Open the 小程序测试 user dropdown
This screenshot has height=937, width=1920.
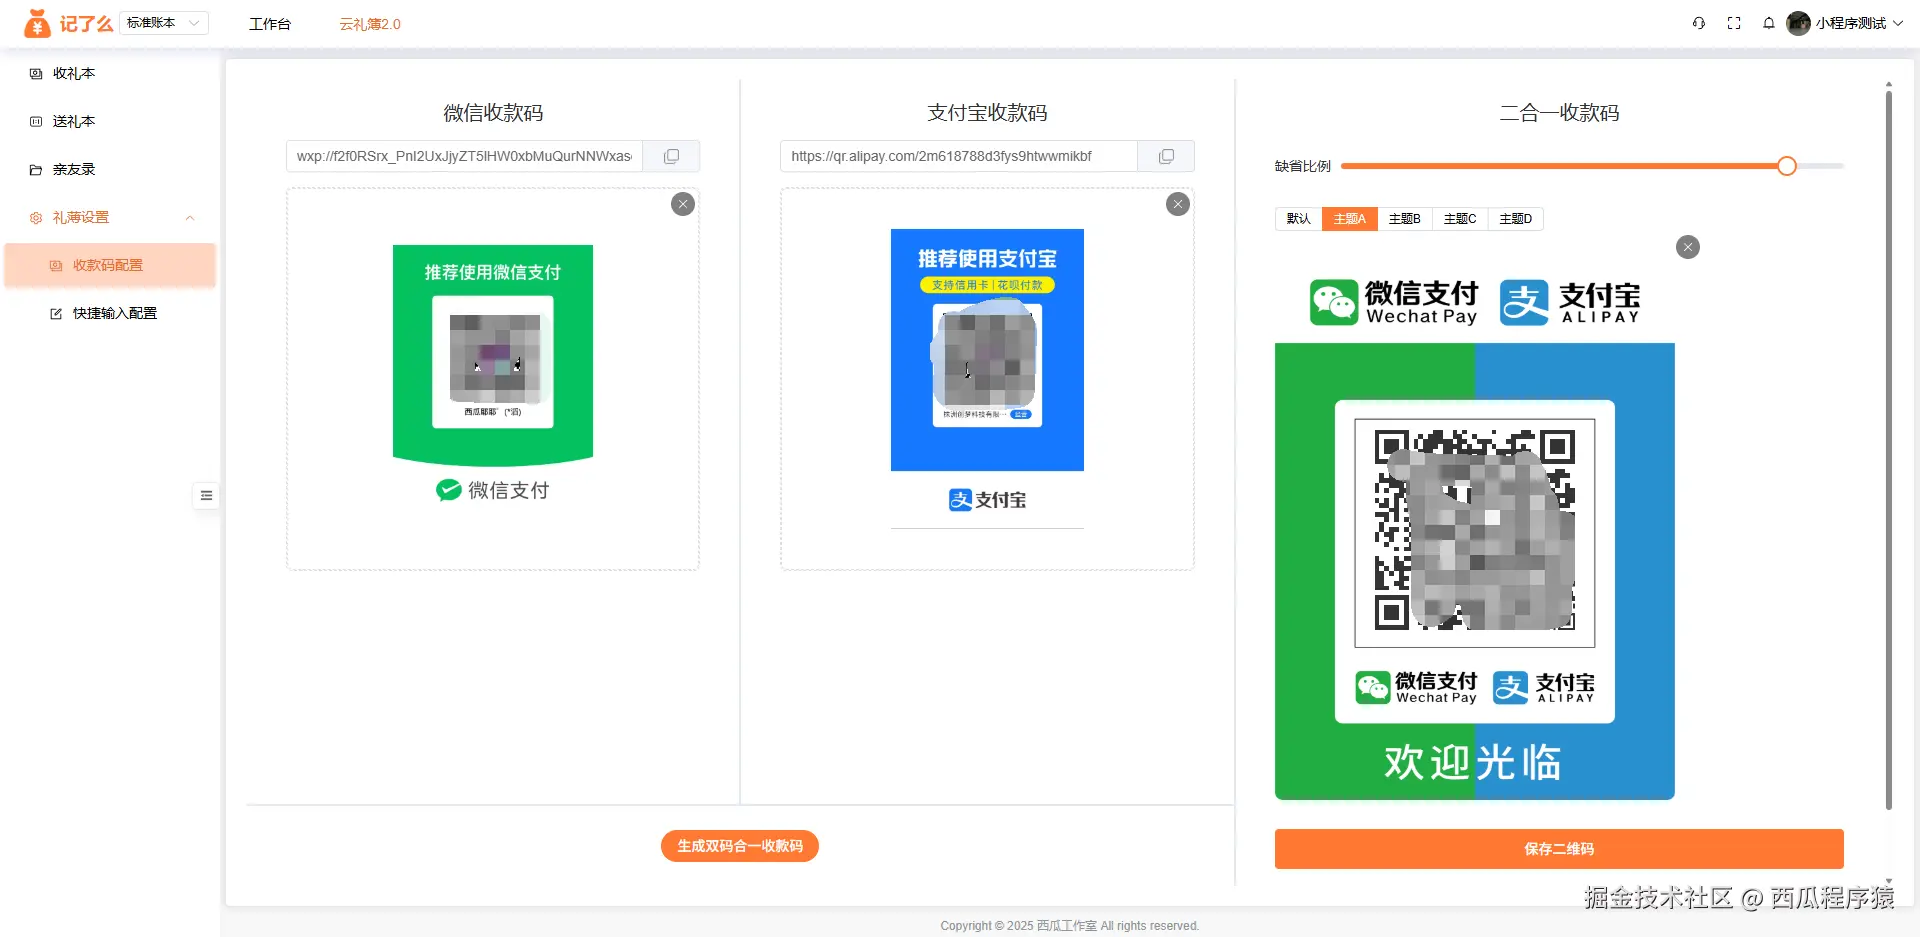(x=1845, y=23)
